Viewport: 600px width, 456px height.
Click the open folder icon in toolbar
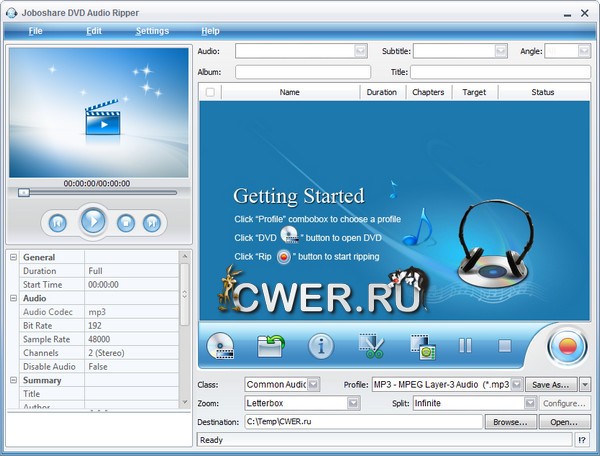click(271, 347)
